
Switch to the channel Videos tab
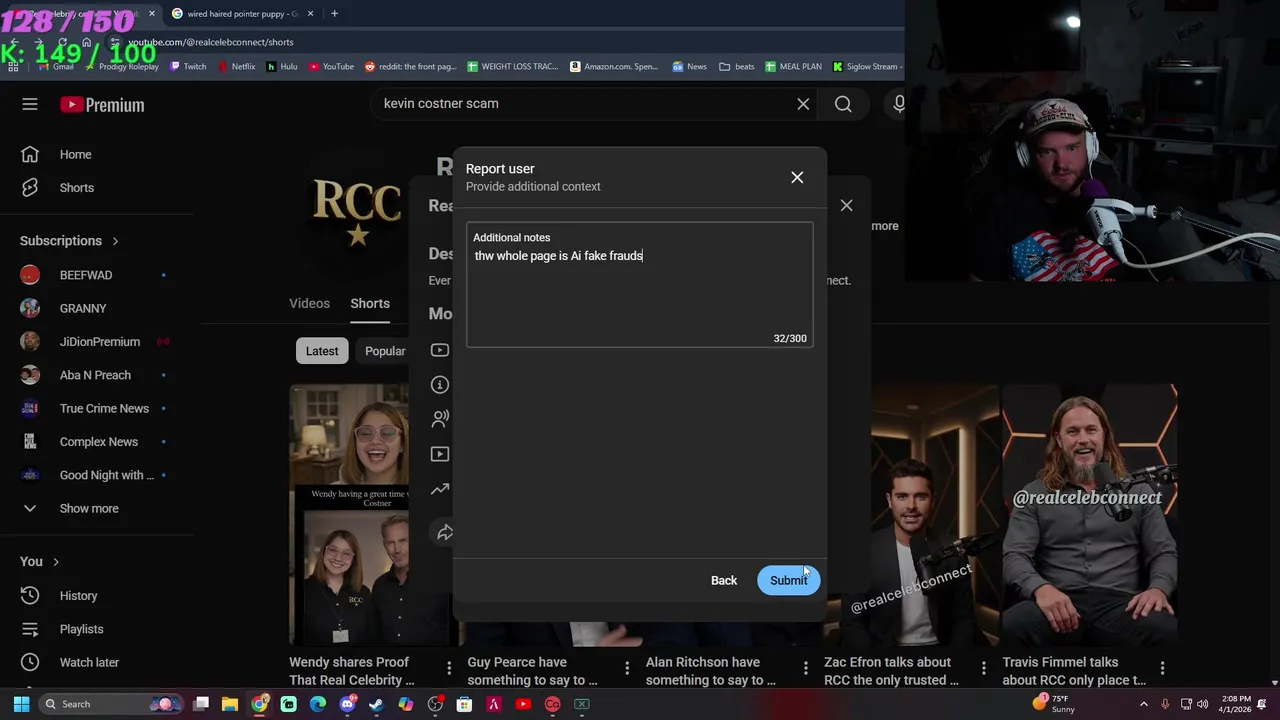(309, 303)
